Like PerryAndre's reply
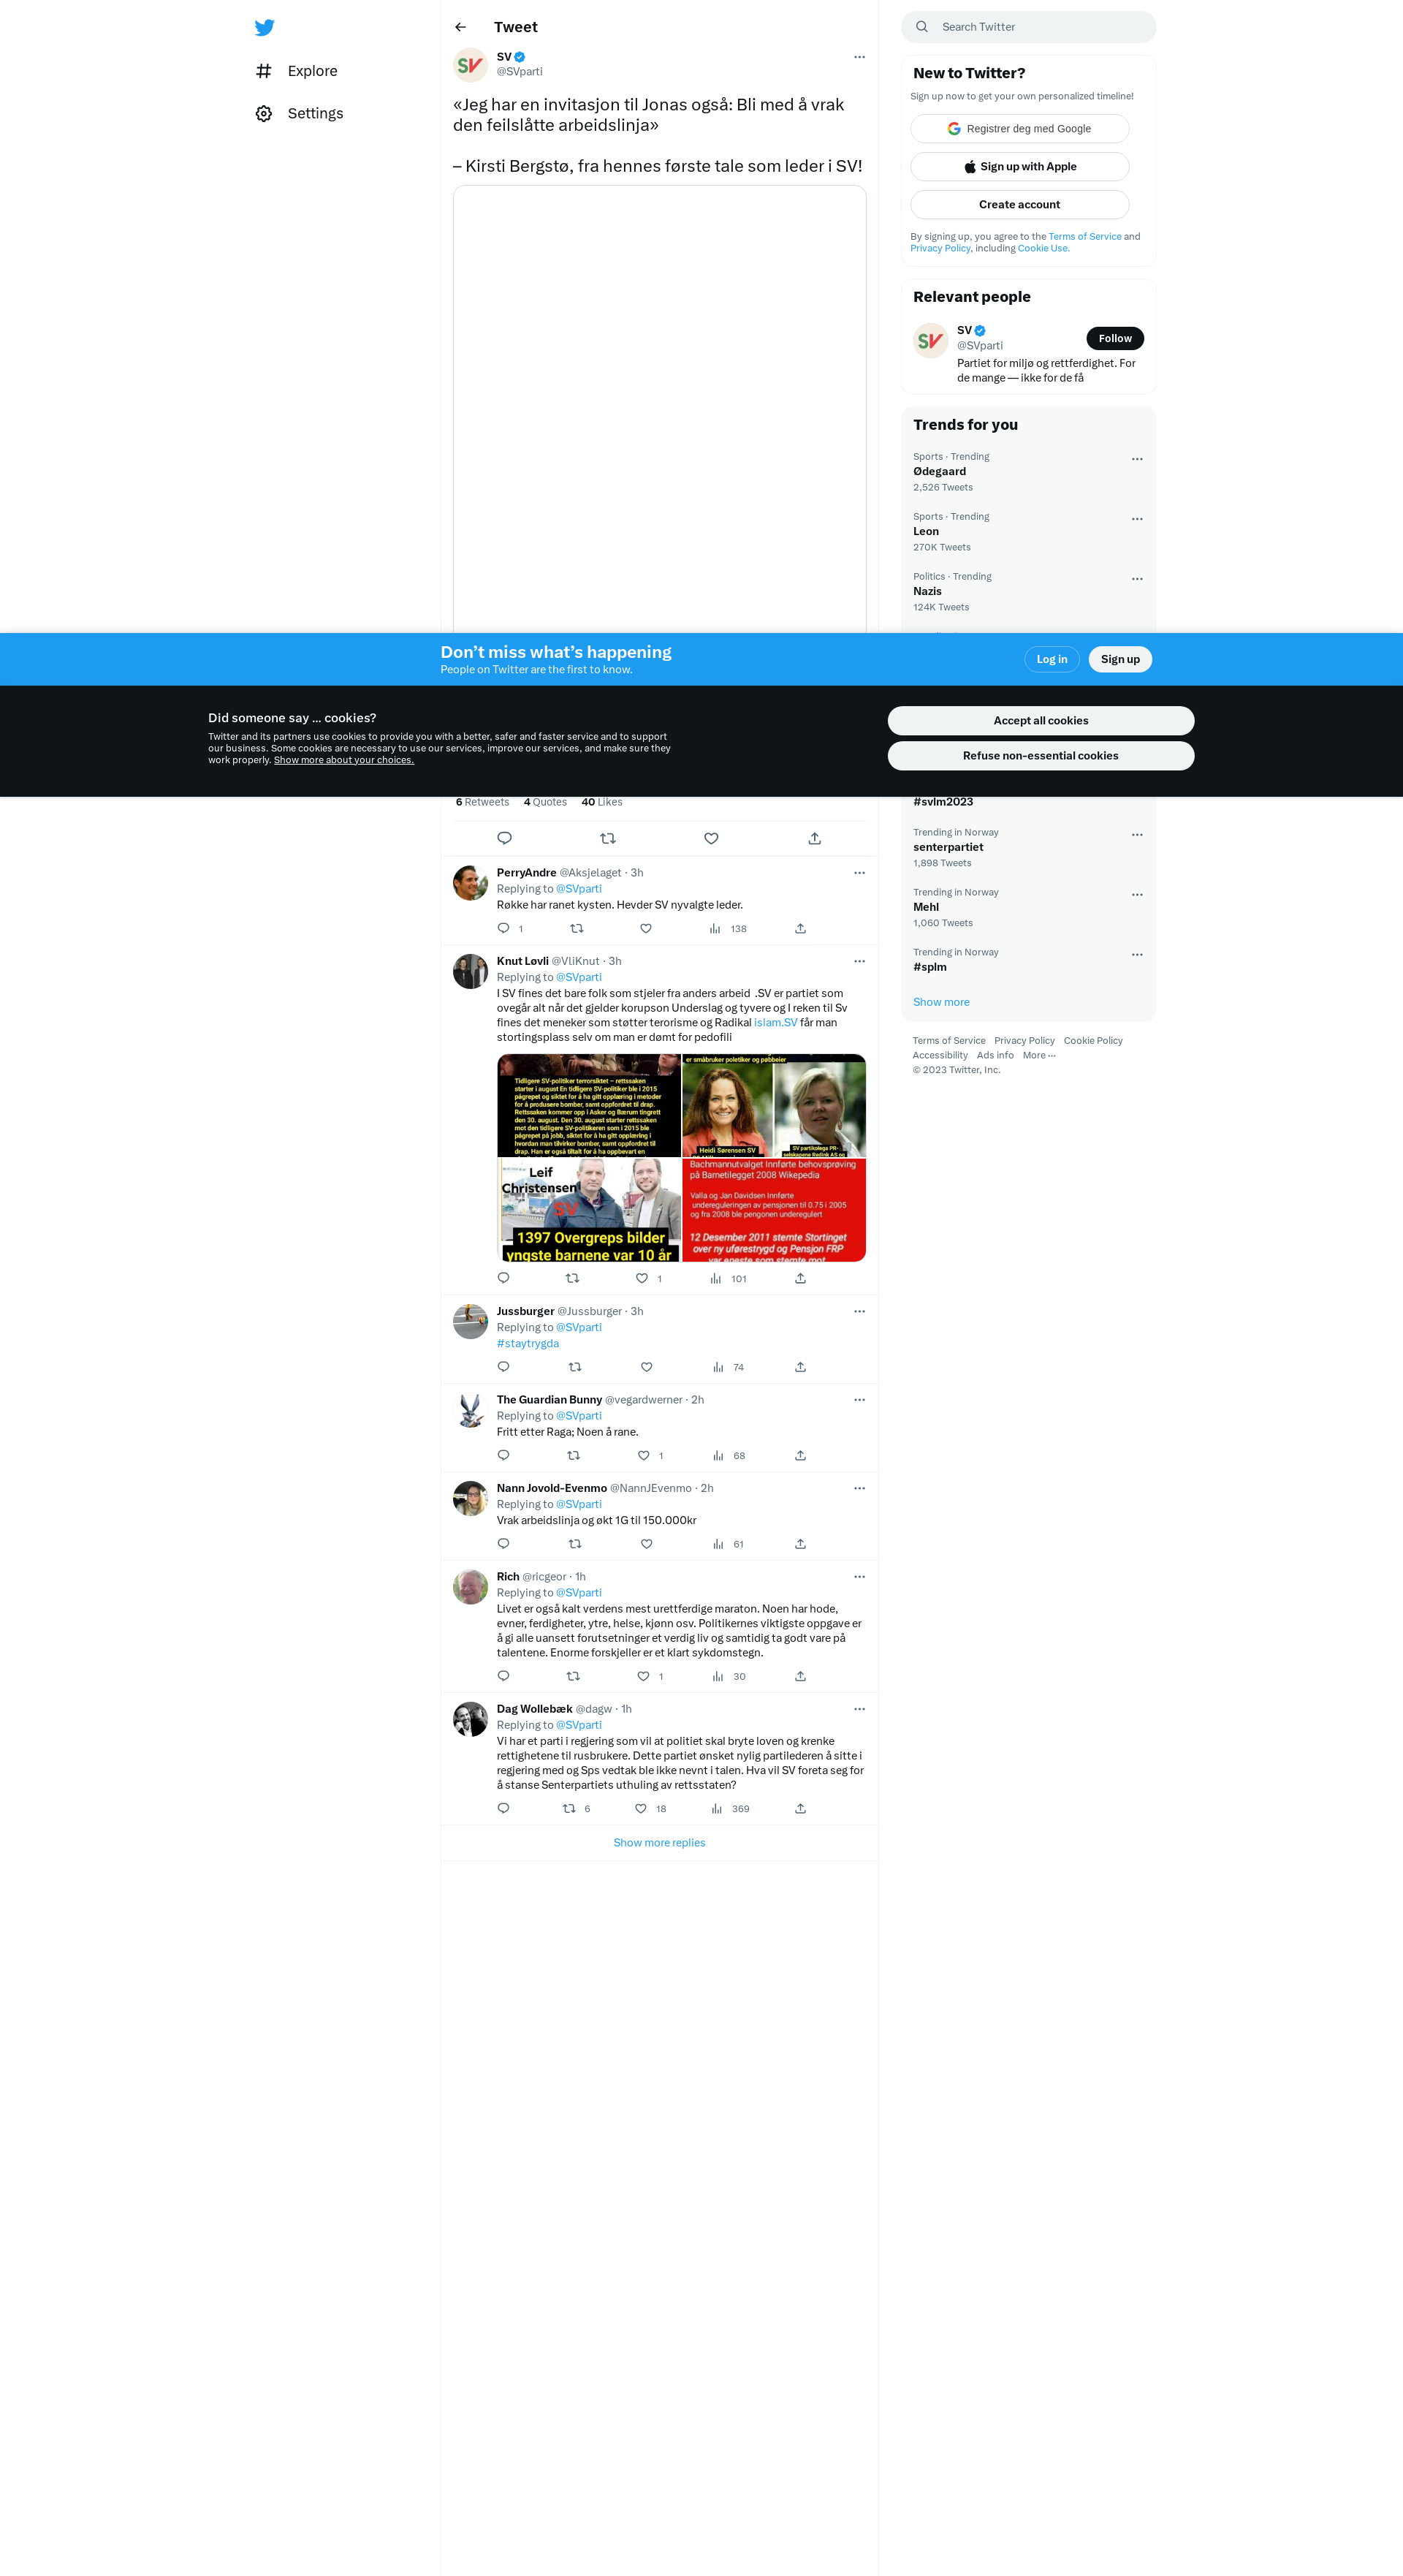The image size is (1403, 2576). coord(646,928)
